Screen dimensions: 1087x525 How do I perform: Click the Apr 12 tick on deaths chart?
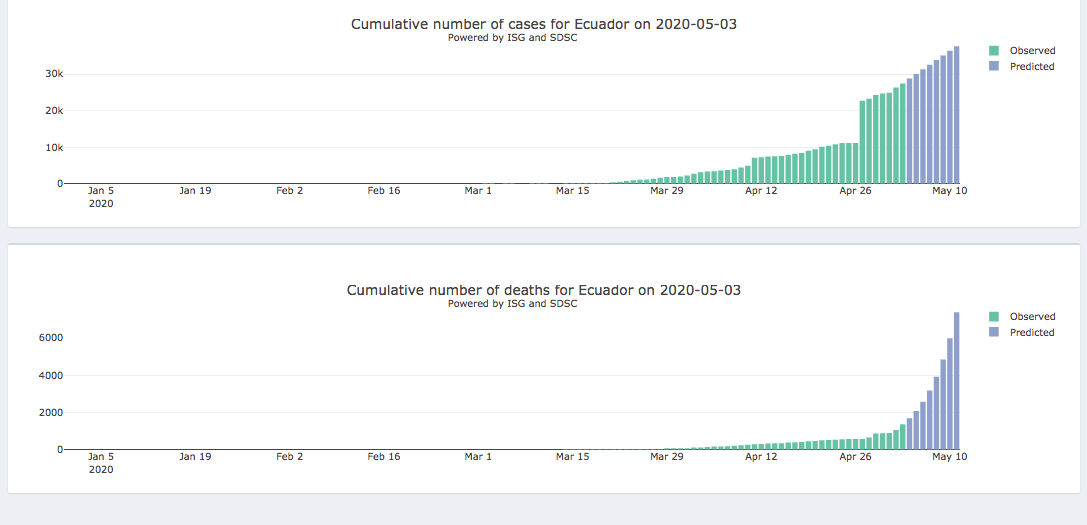760,456
